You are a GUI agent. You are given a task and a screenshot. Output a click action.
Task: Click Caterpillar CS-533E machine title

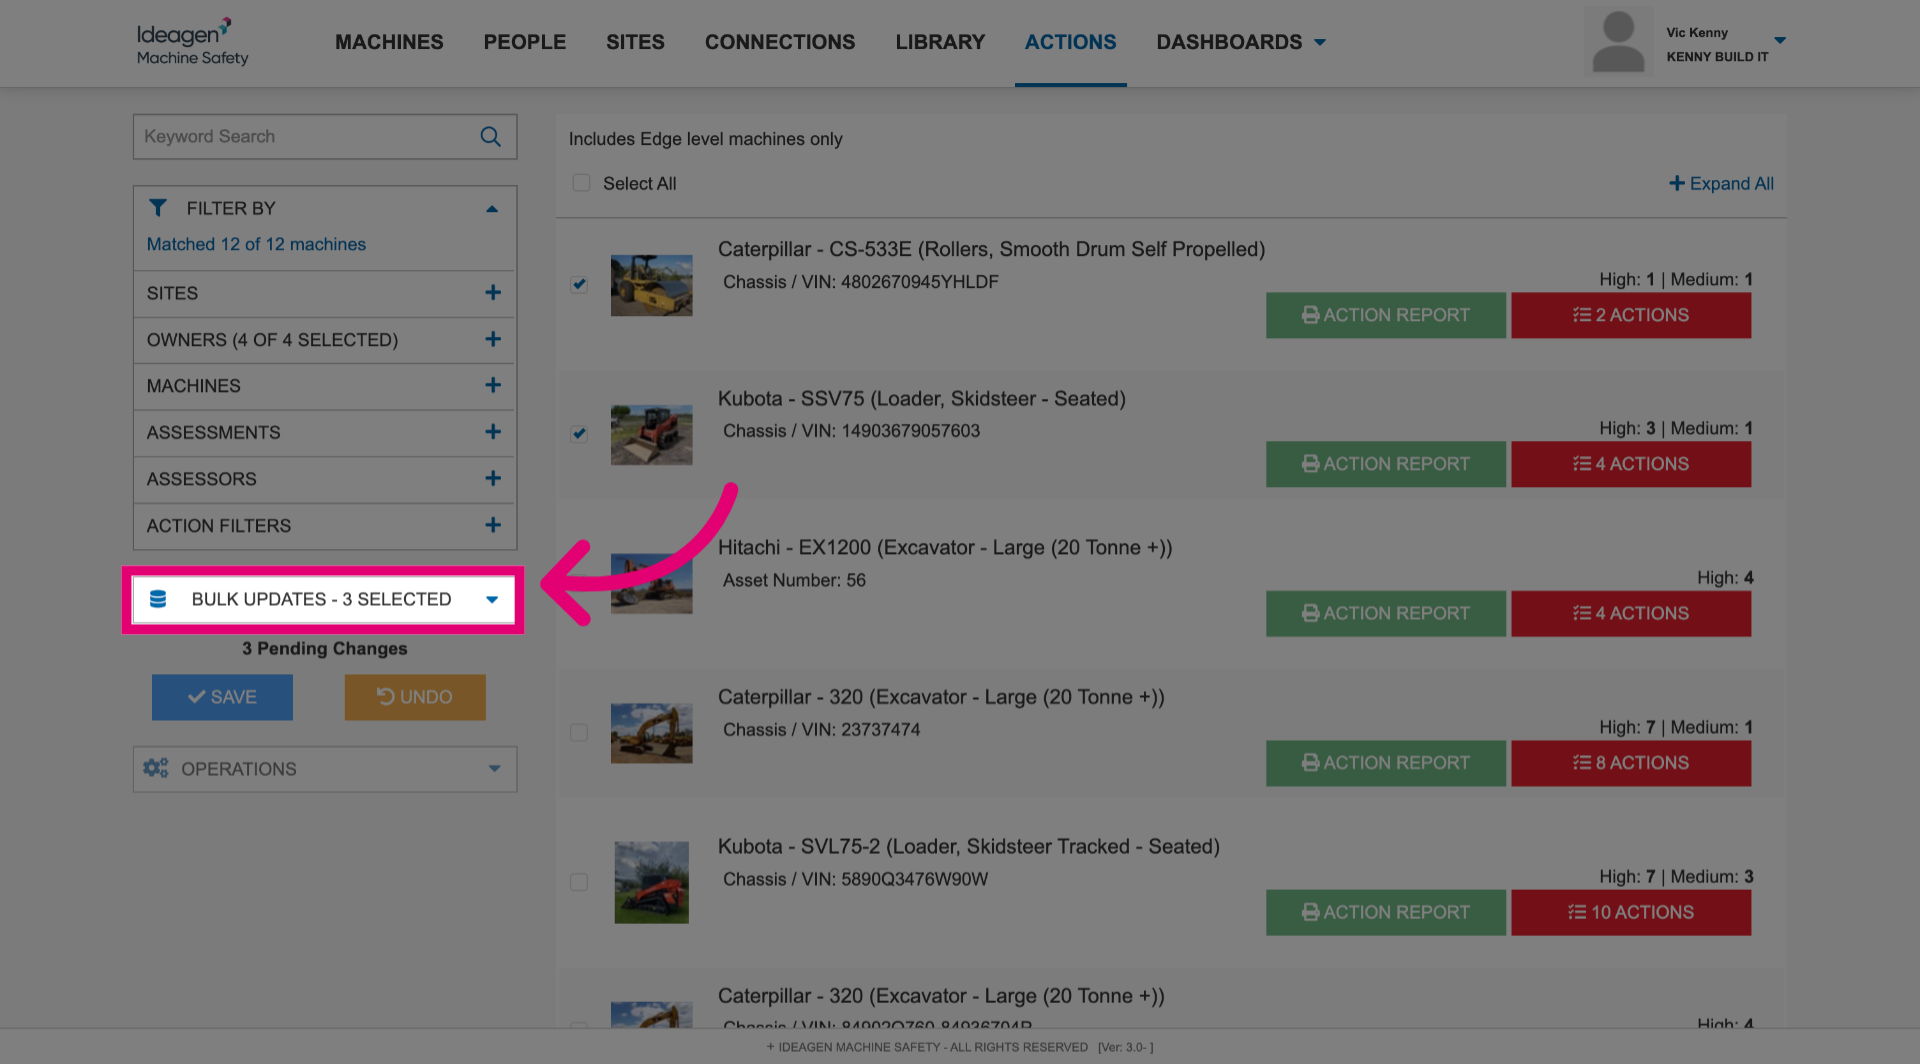991,249
